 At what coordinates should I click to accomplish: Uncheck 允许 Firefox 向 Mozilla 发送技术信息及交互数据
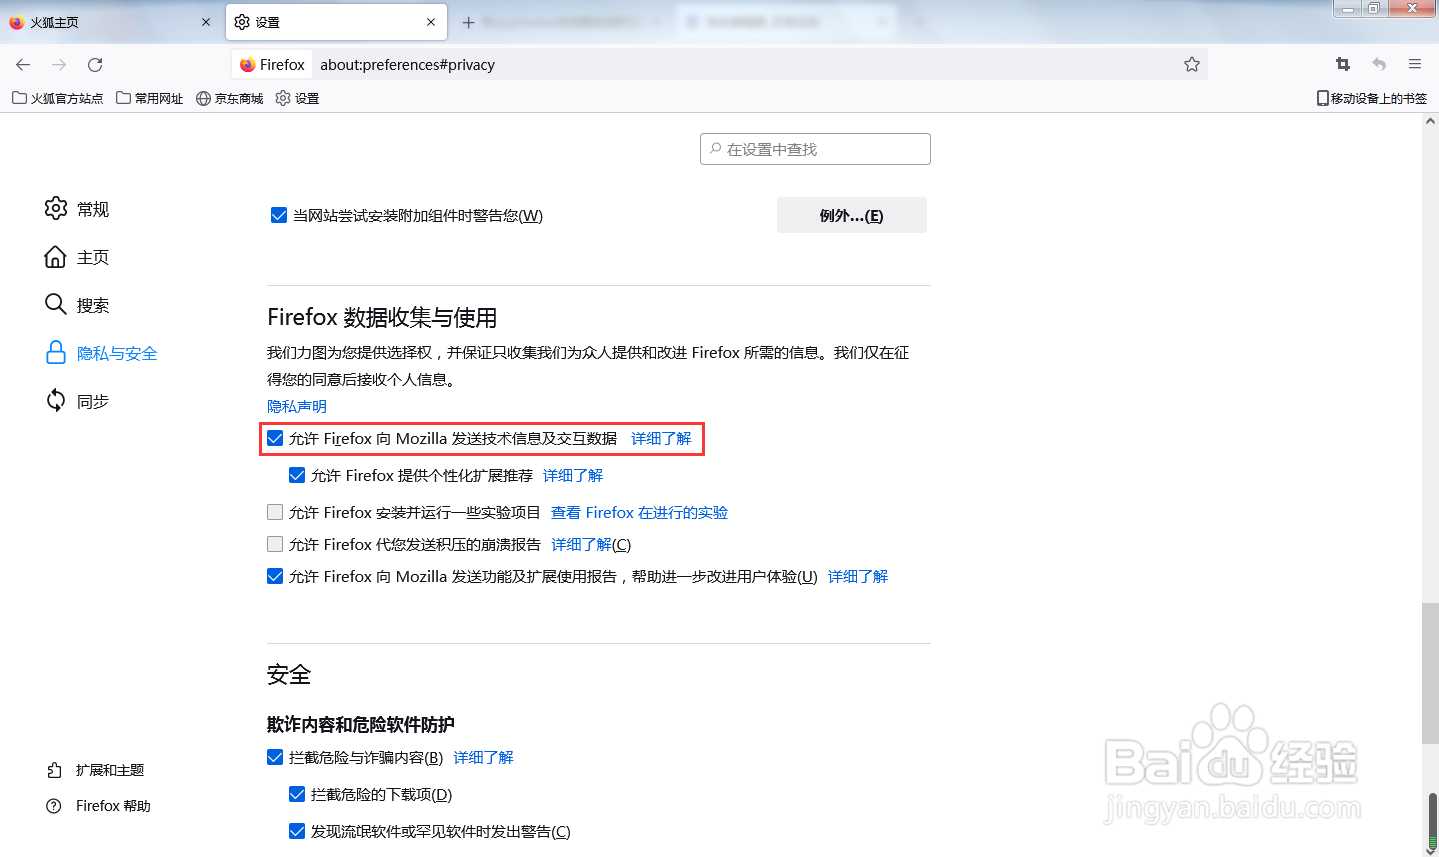(x=275, y=438)
